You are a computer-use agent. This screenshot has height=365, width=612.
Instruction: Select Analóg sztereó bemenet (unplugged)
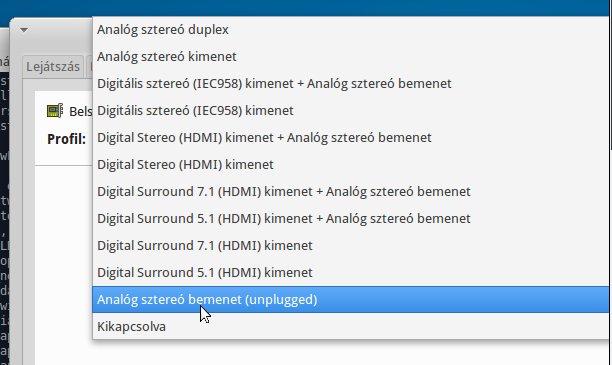350,299
